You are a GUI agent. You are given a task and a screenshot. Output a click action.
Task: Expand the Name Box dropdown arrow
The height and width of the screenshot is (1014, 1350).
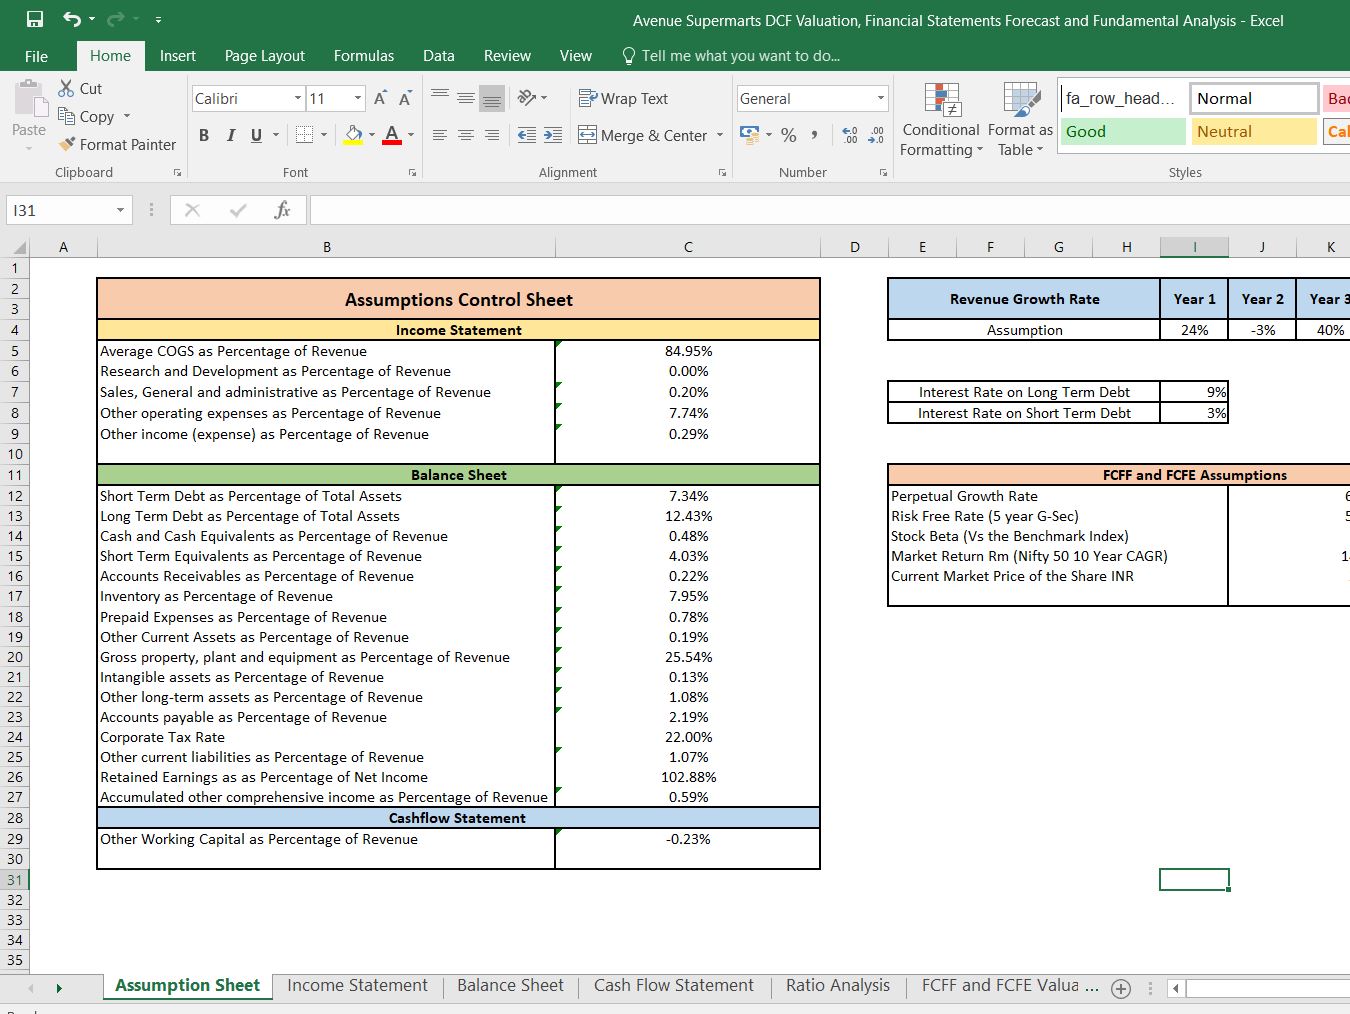120,210
